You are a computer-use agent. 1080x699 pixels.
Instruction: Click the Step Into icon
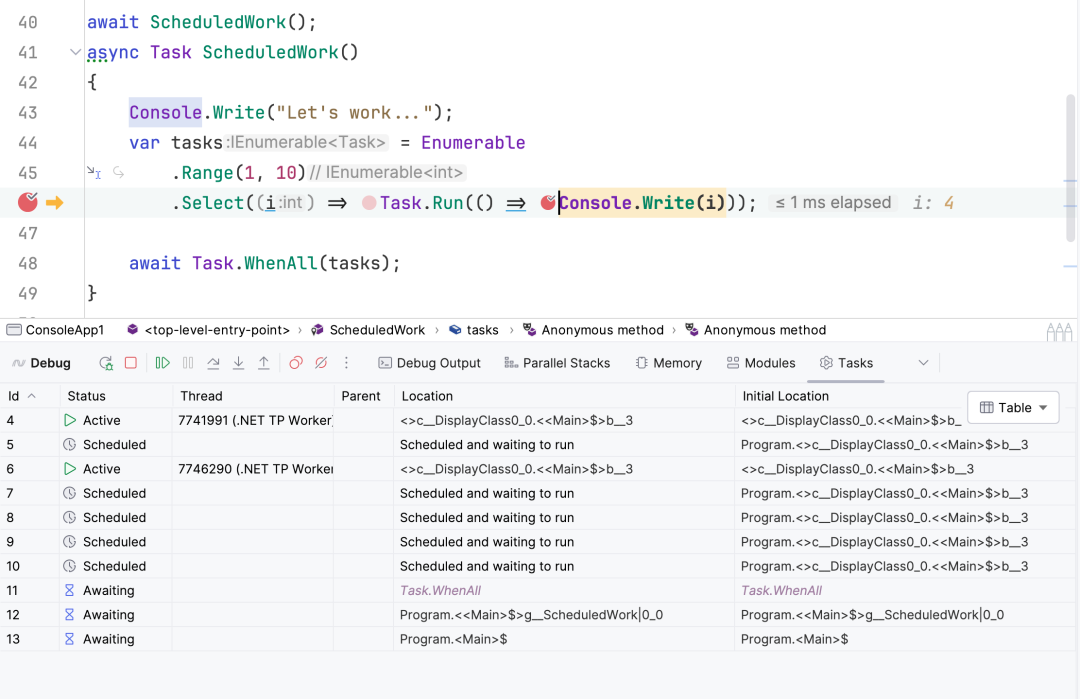(238, 362)
